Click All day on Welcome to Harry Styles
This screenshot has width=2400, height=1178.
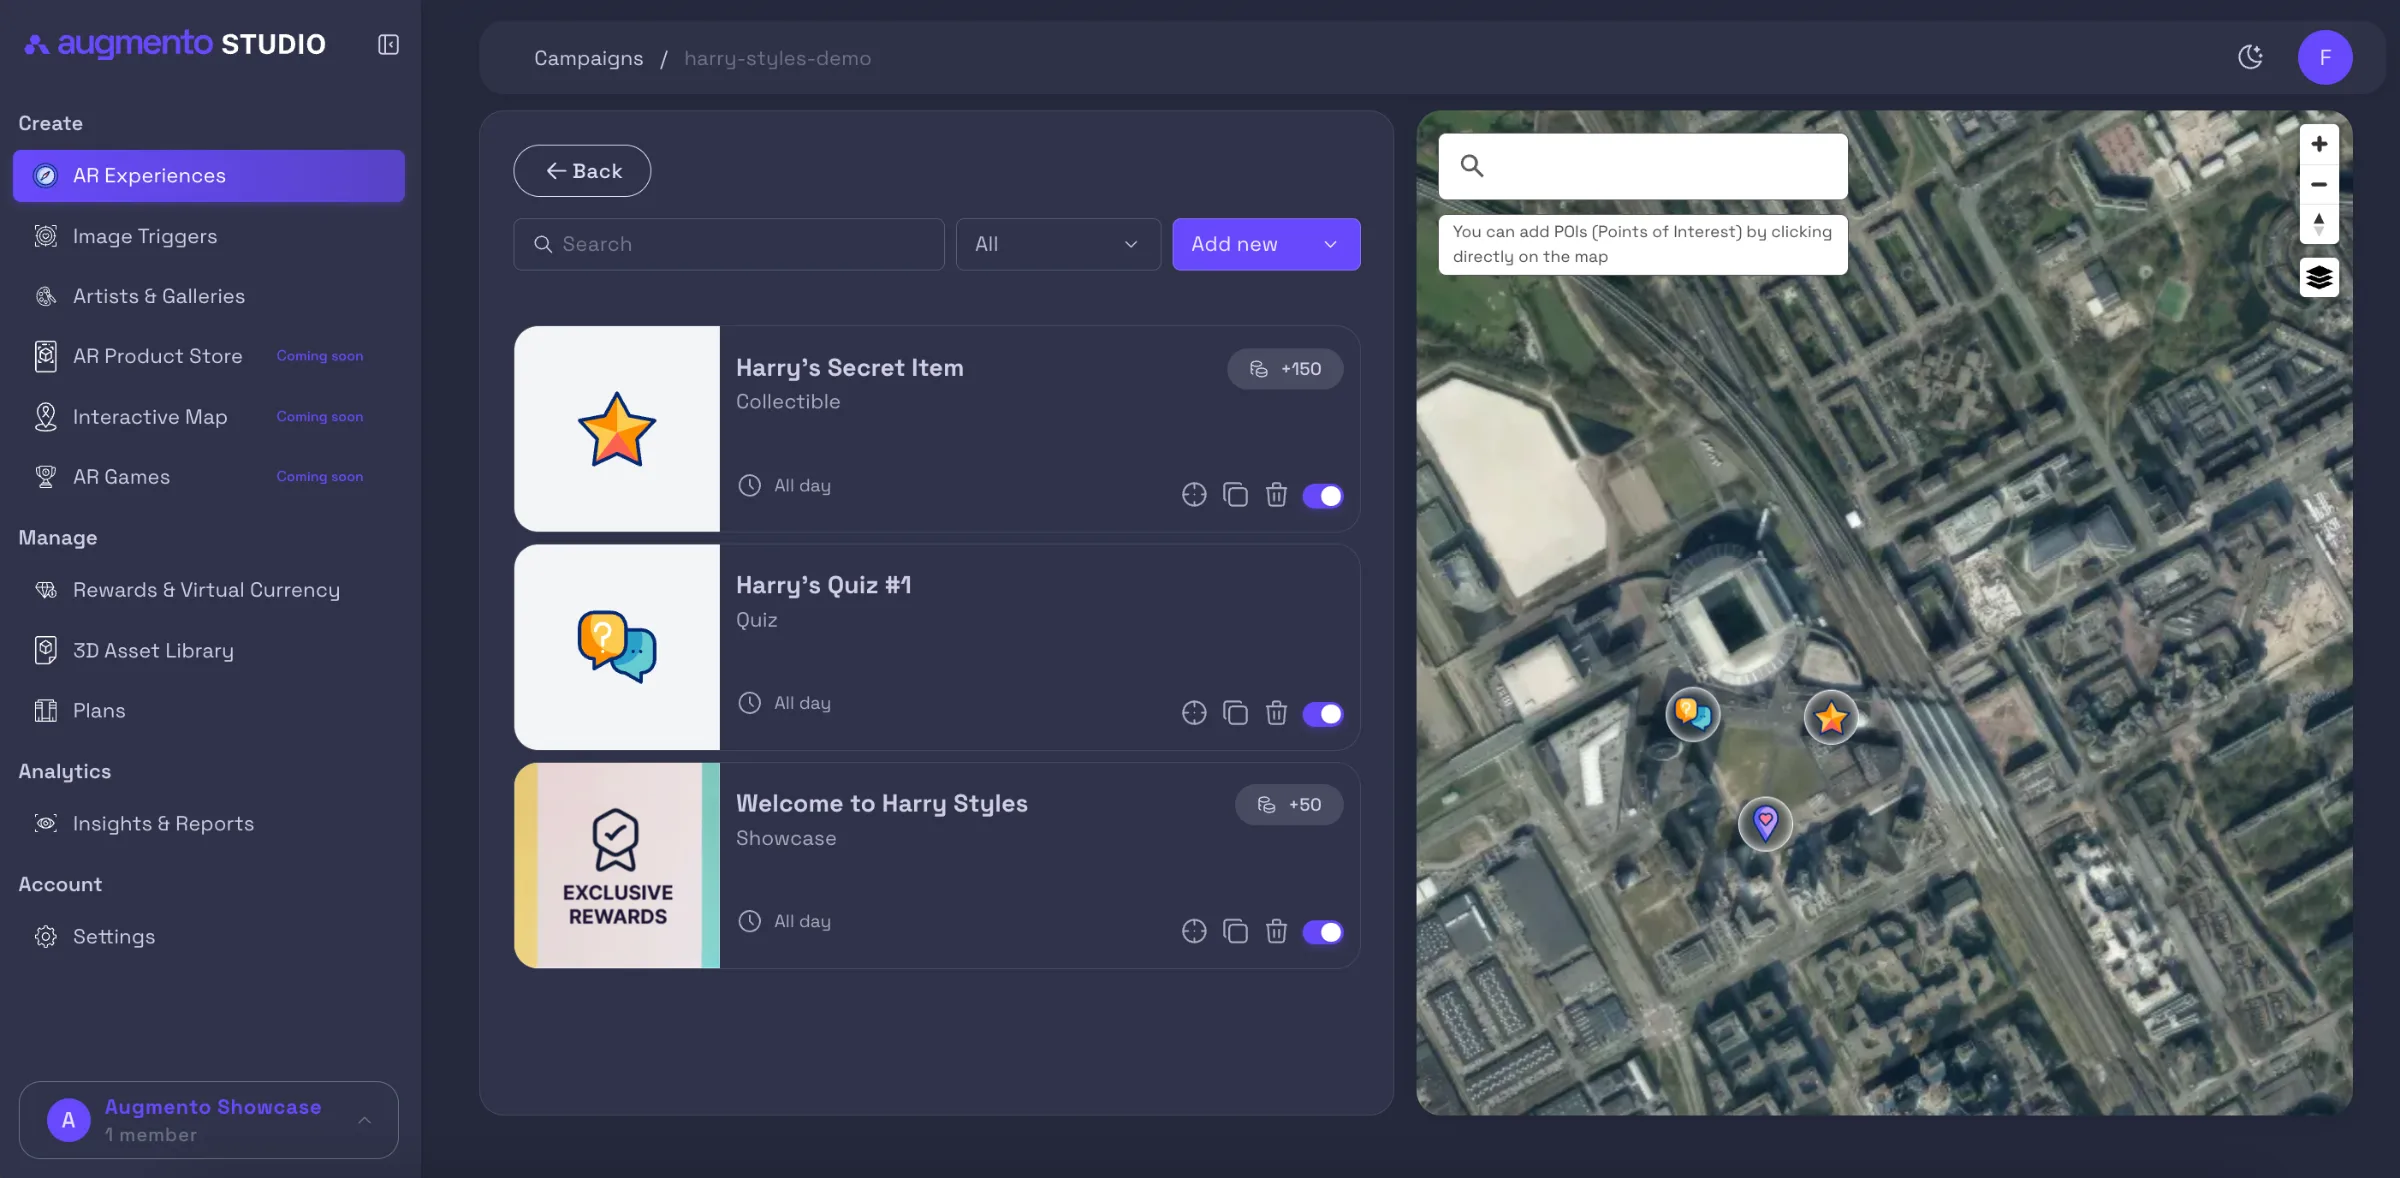tap(802, 921)
